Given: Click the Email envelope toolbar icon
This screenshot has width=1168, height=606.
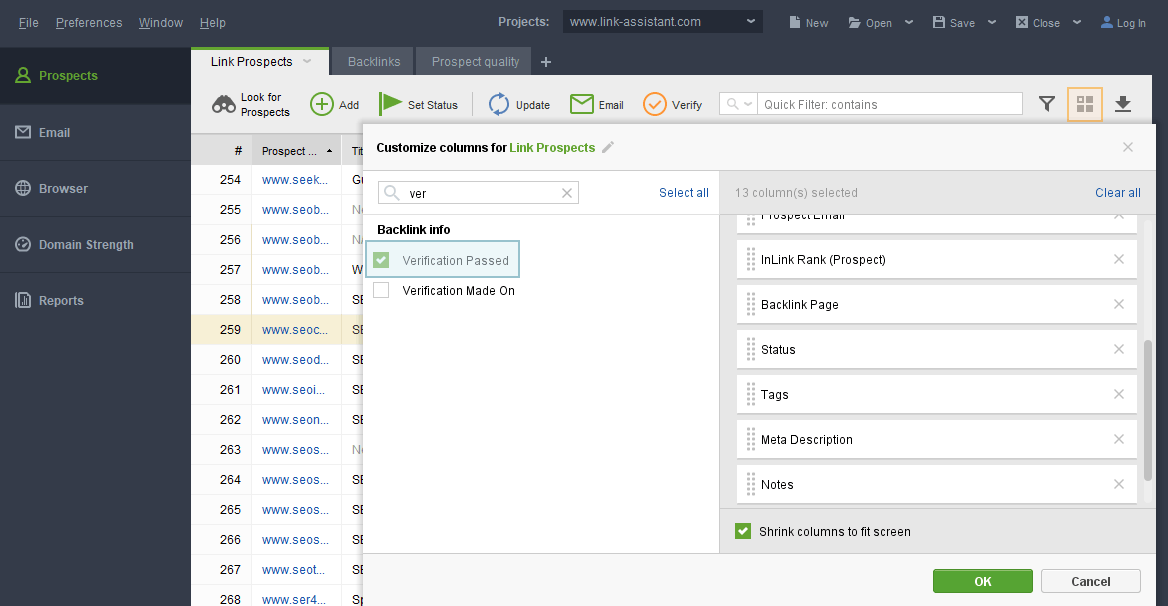Looking at the screenshot, I should click(x=582, y=104).
